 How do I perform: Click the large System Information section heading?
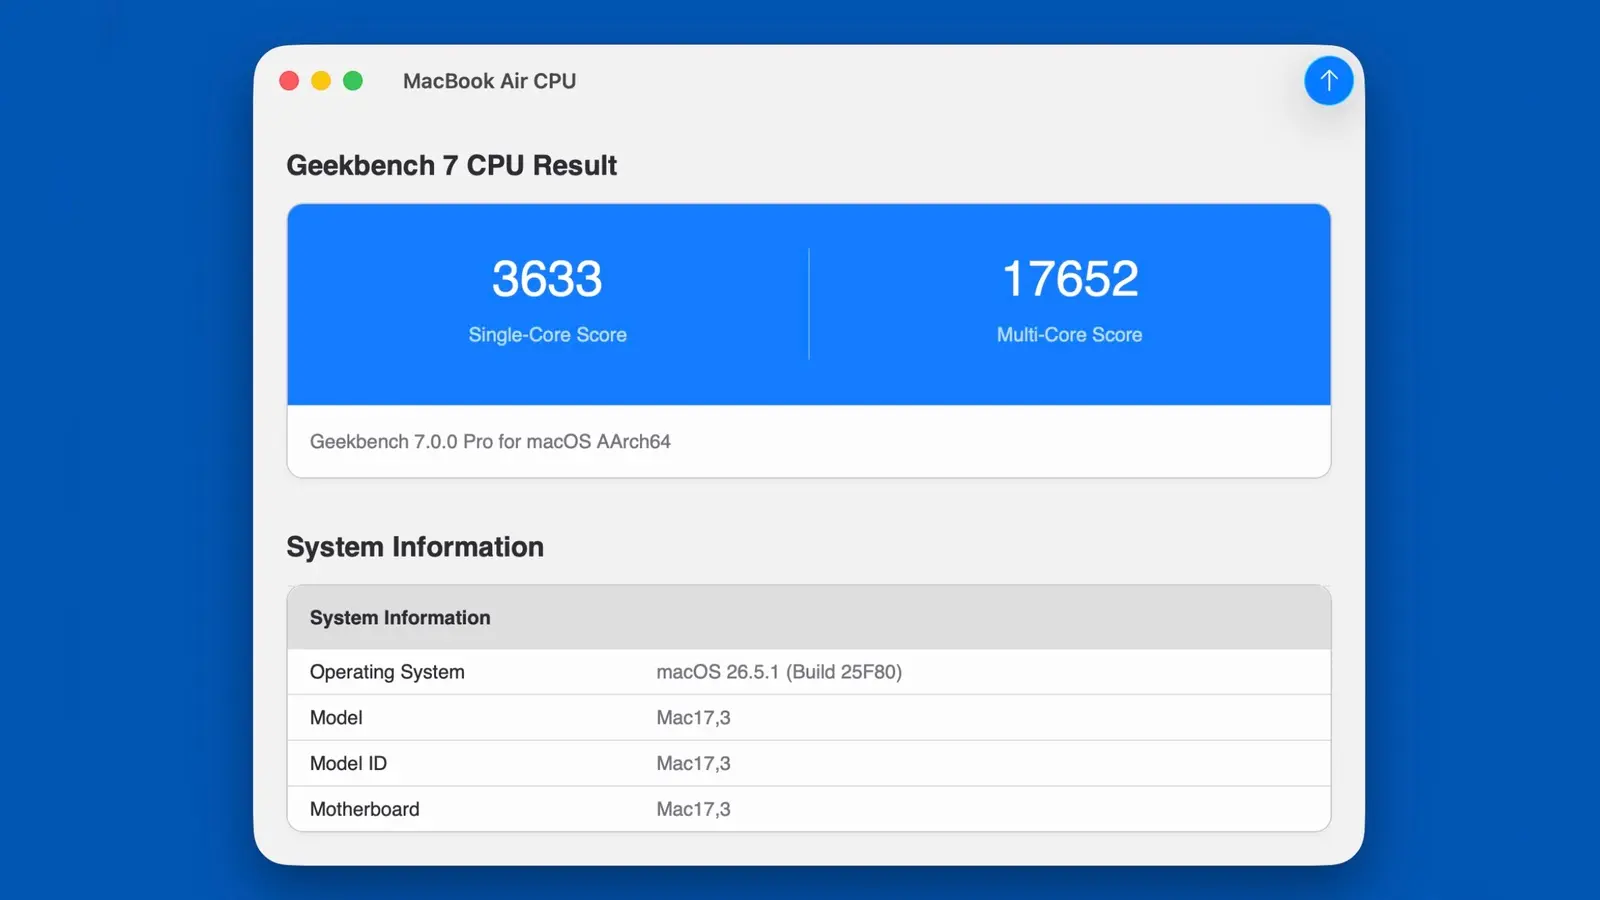[x=415, y=547]
